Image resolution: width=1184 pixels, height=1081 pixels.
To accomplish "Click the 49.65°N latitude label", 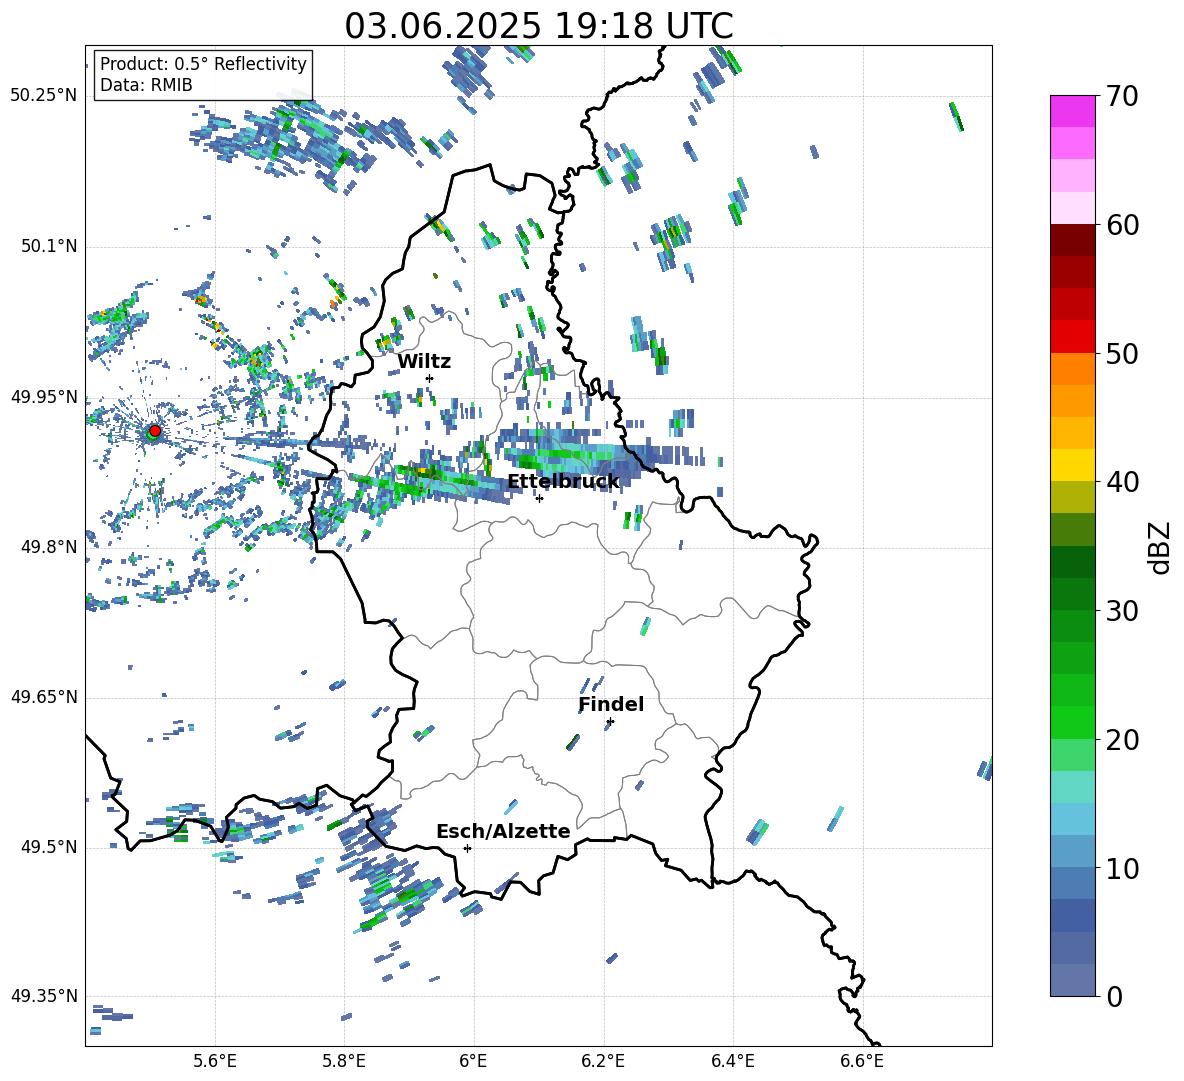I will (x=44, y=697).
